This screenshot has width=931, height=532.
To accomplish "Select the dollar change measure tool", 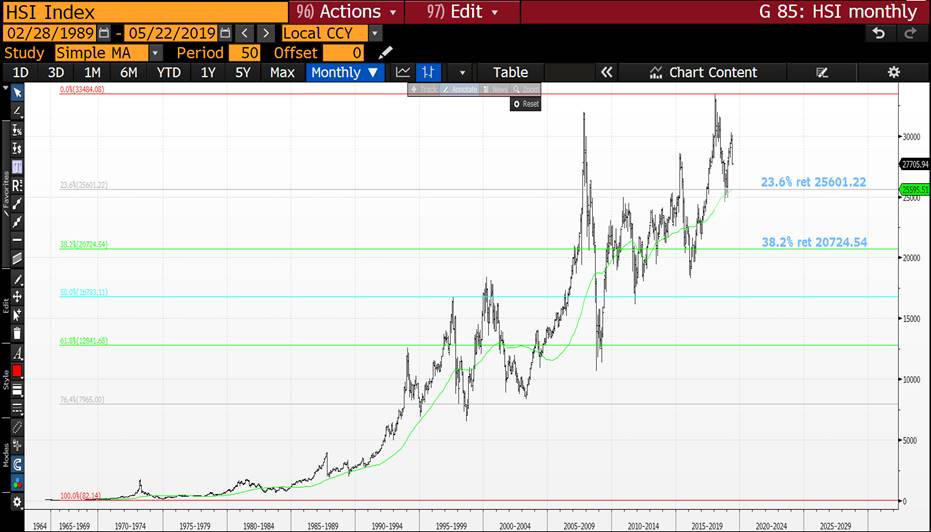I will click(x=17, y=148).
